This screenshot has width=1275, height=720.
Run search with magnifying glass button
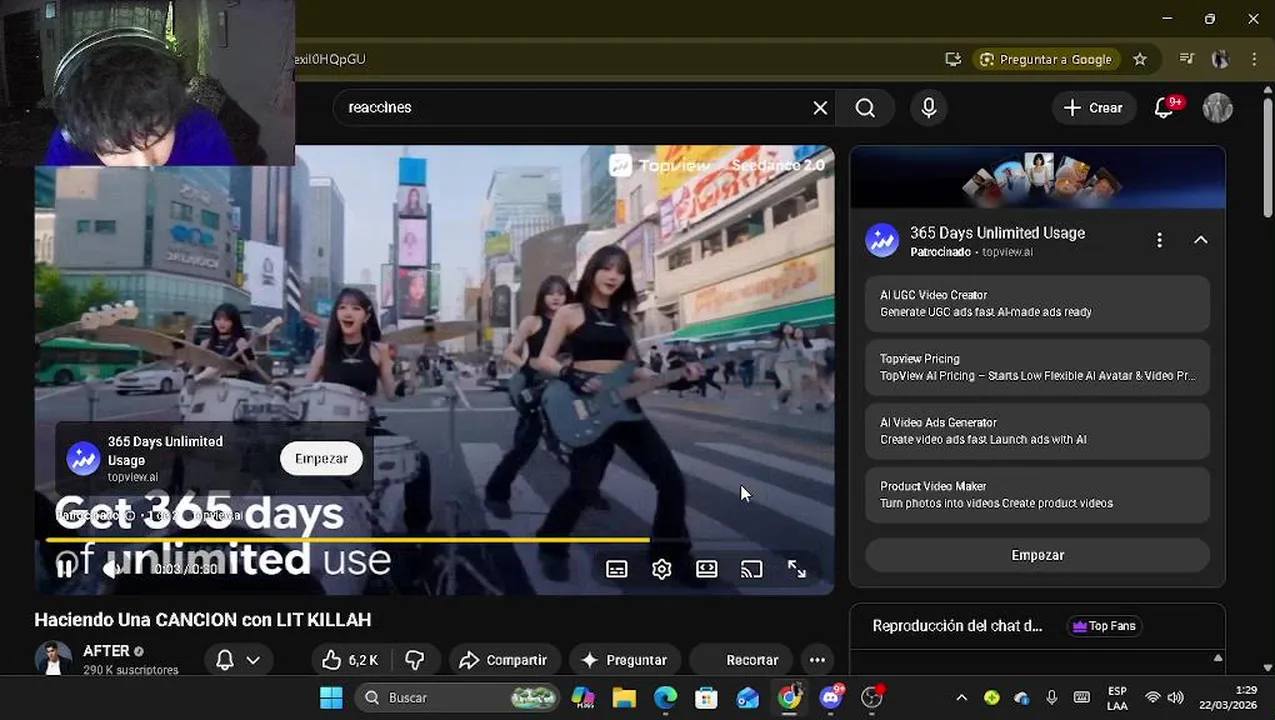coord(866,108)
